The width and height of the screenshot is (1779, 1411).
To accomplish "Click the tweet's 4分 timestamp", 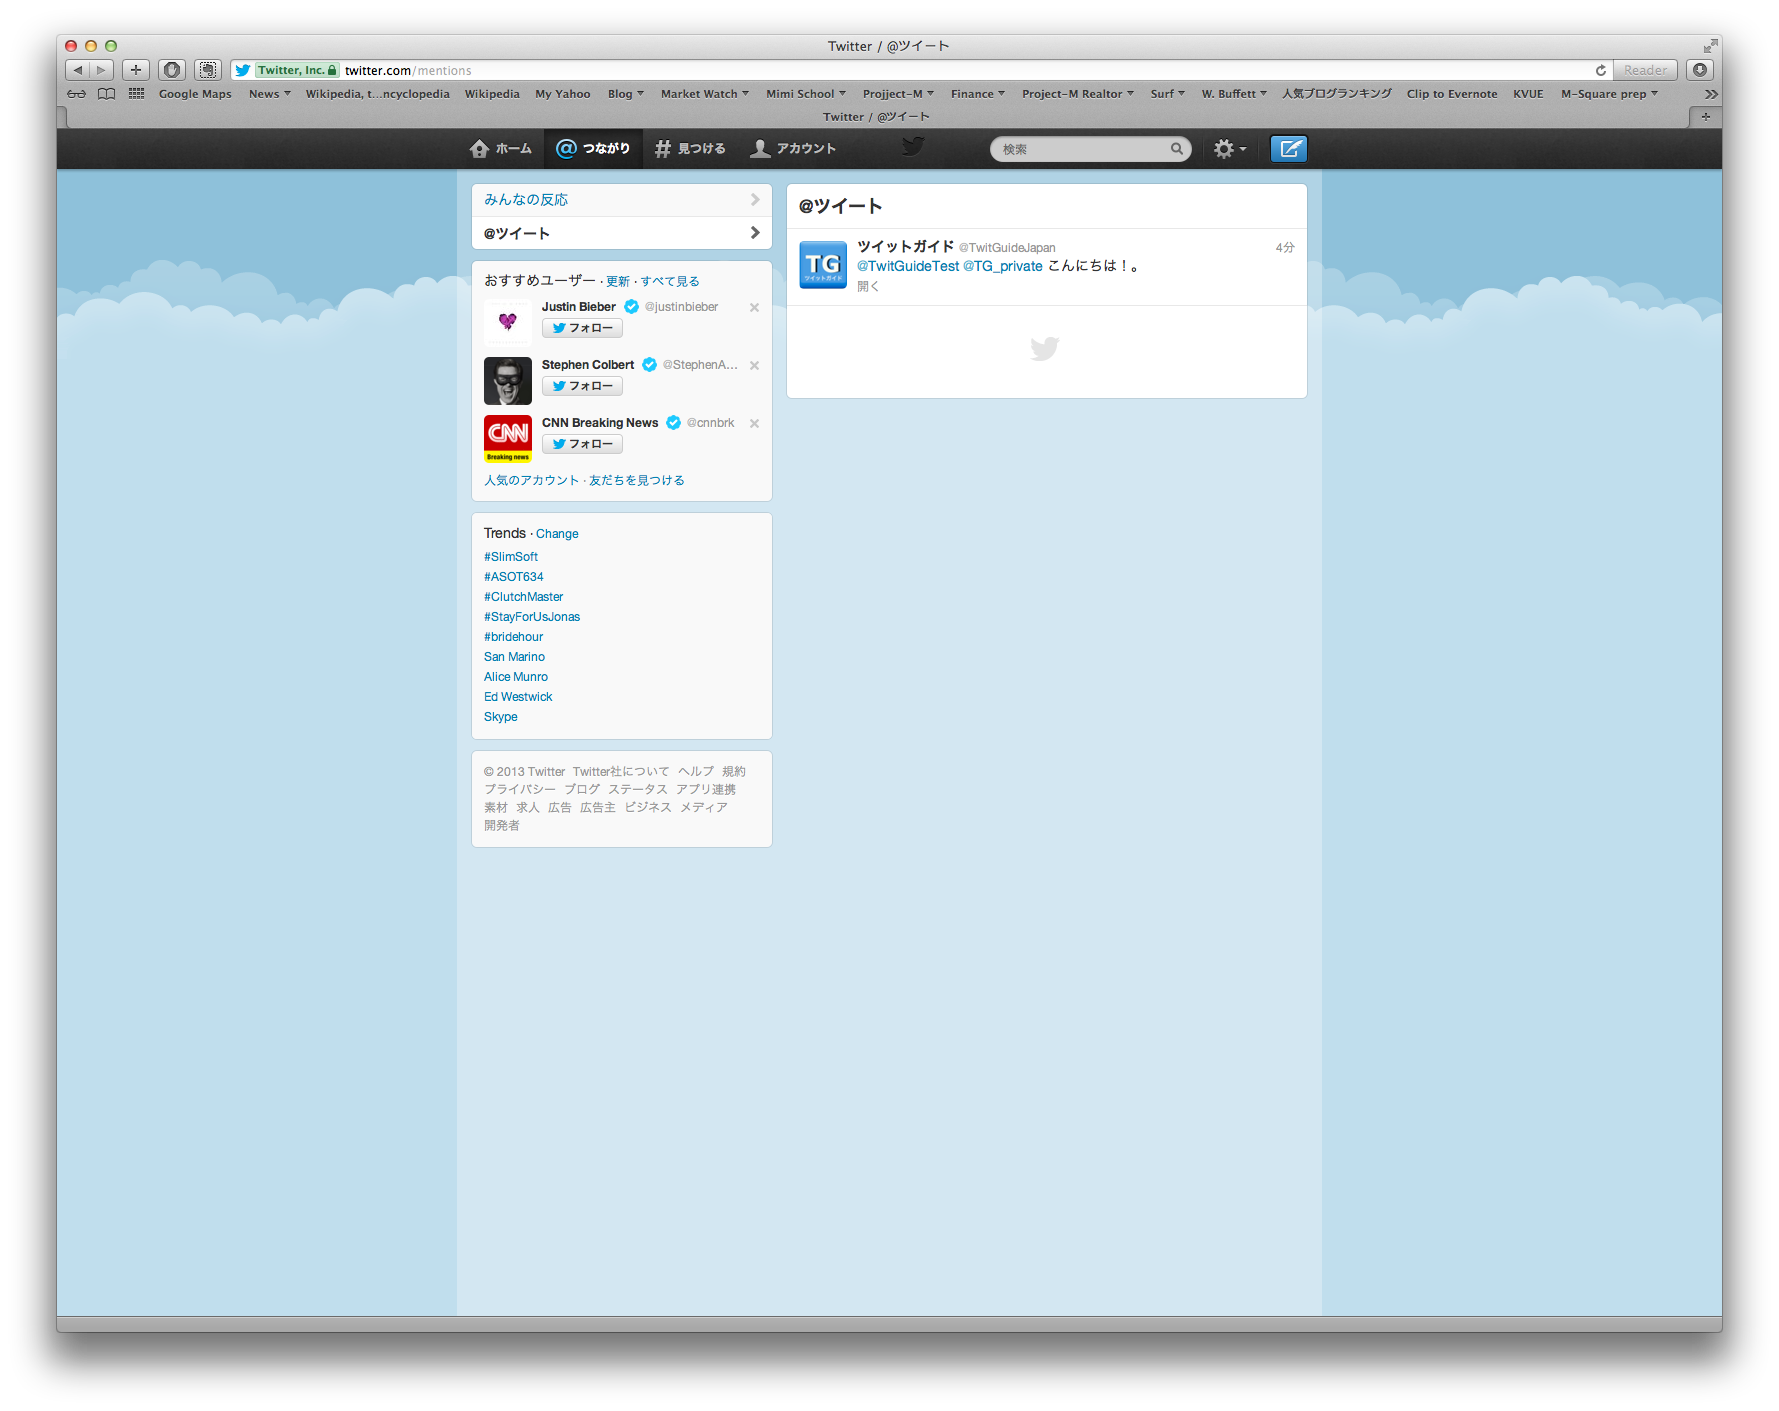I will (1285, 248).
